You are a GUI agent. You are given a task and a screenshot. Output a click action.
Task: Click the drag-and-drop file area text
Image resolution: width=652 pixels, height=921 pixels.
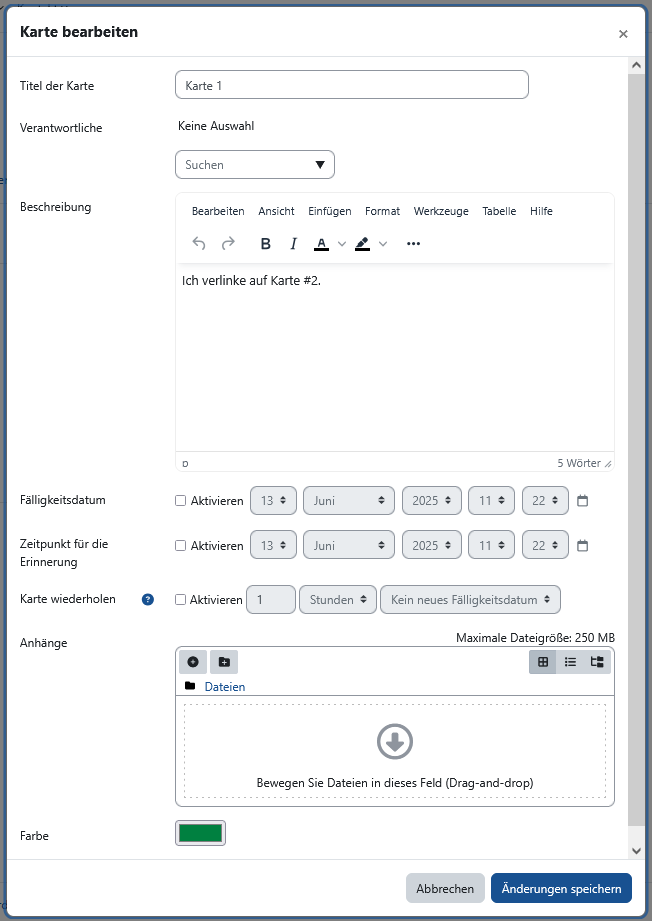(x=395, y=782)
